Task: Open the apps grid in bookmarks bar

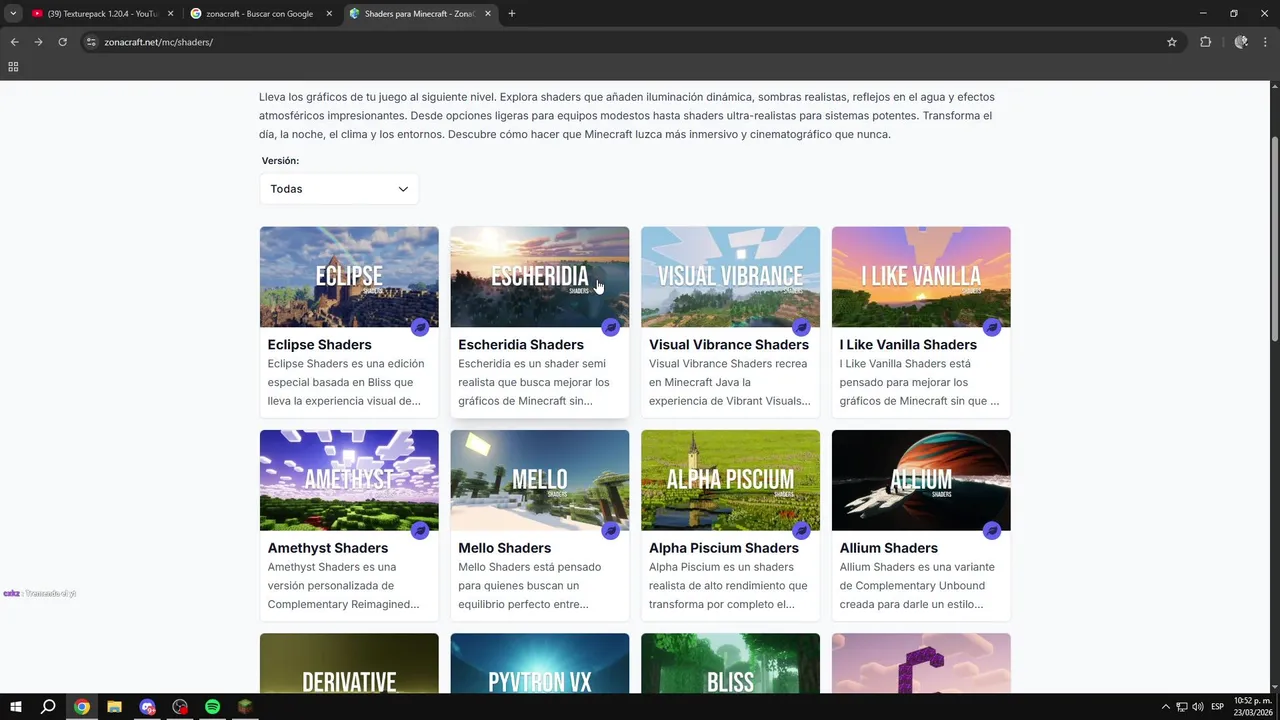Action: tap(13, 67)
